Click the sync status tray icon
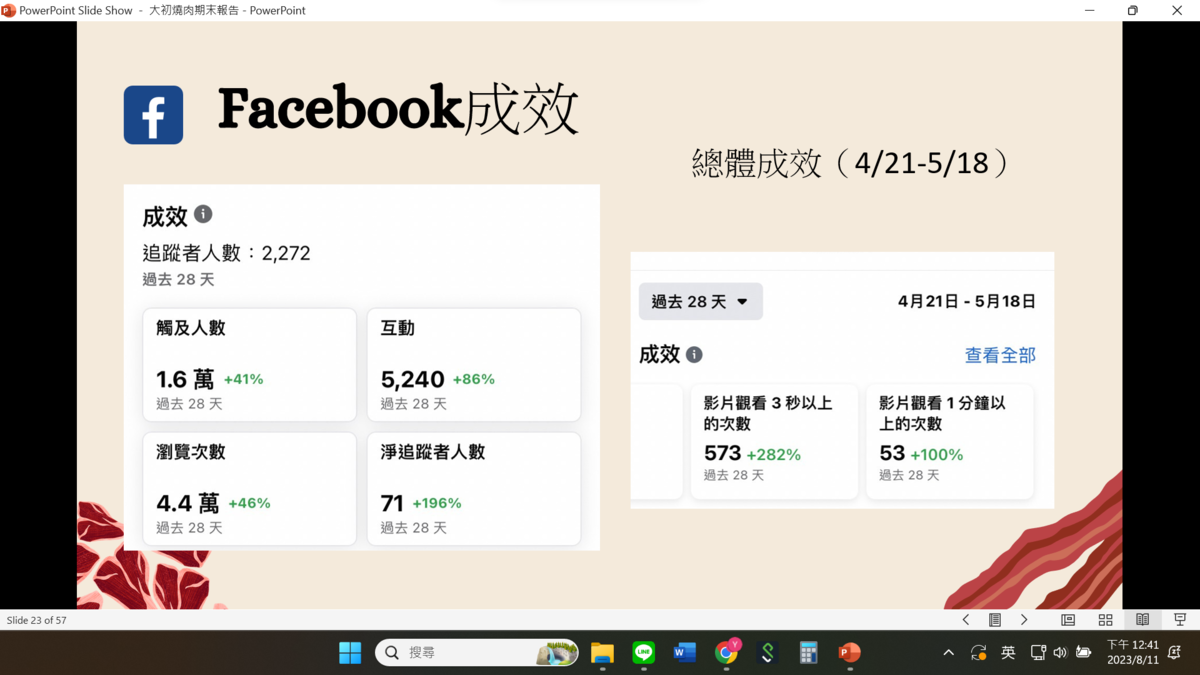The width and height of the screenshot is (1200, 675). (979, 653)
